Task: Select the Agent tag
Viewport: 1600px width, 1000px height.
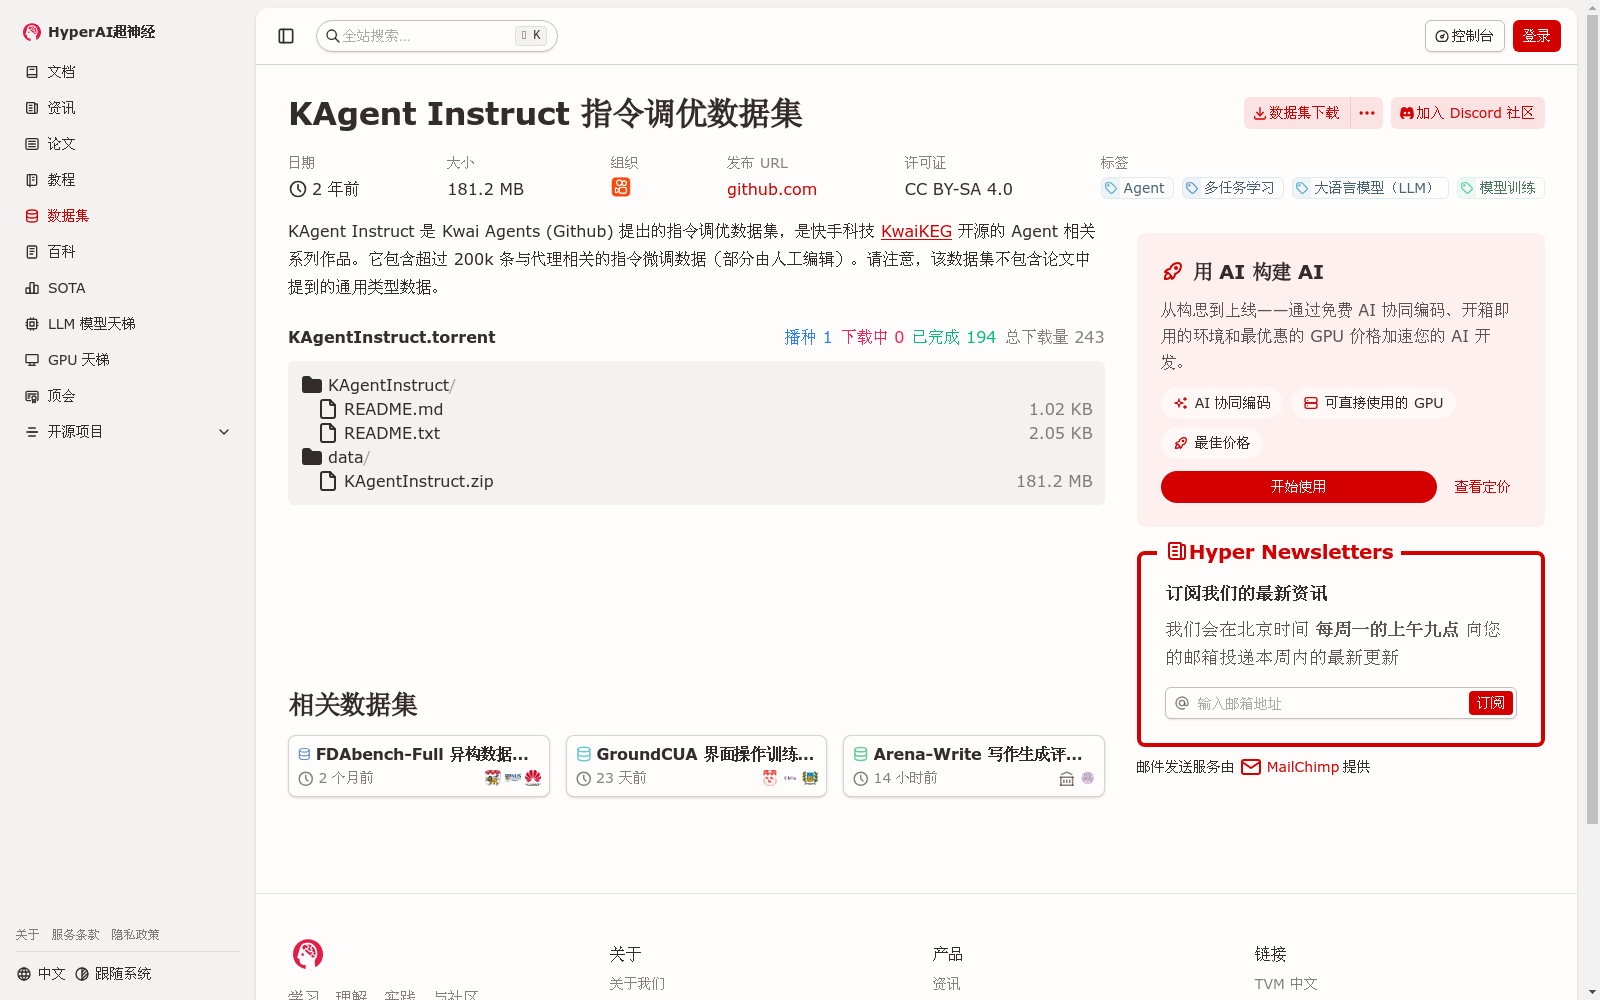Action: pyautogui.click(x=1135, y=188)
